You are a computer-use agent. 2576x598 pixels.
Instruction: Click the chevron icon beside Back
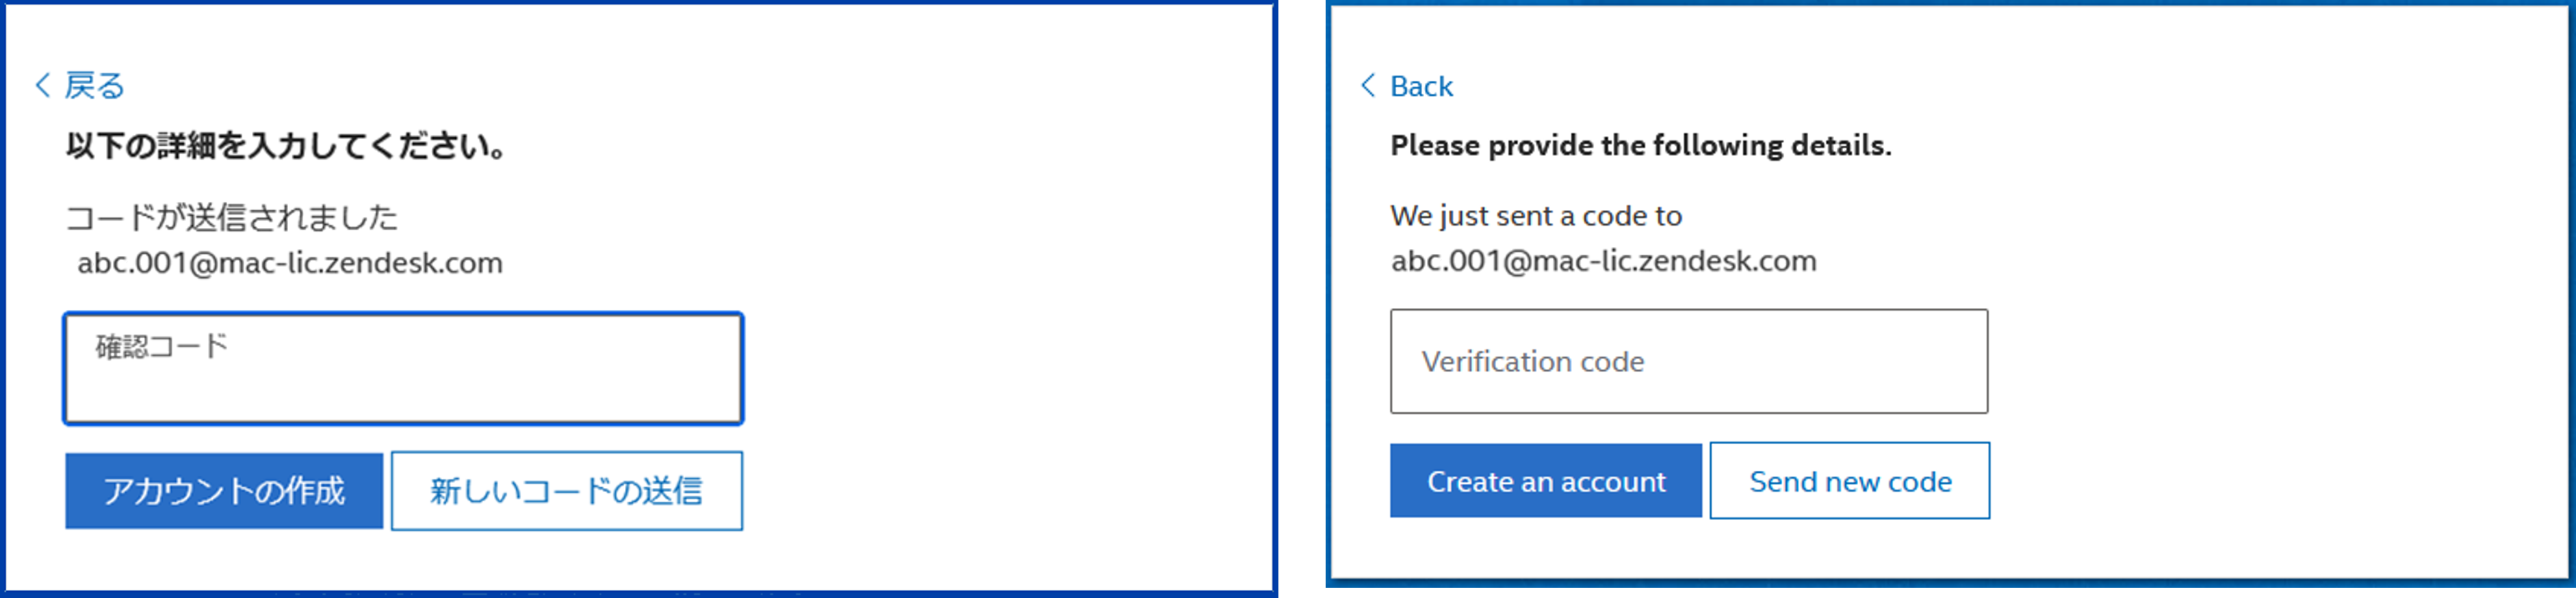1368,85
